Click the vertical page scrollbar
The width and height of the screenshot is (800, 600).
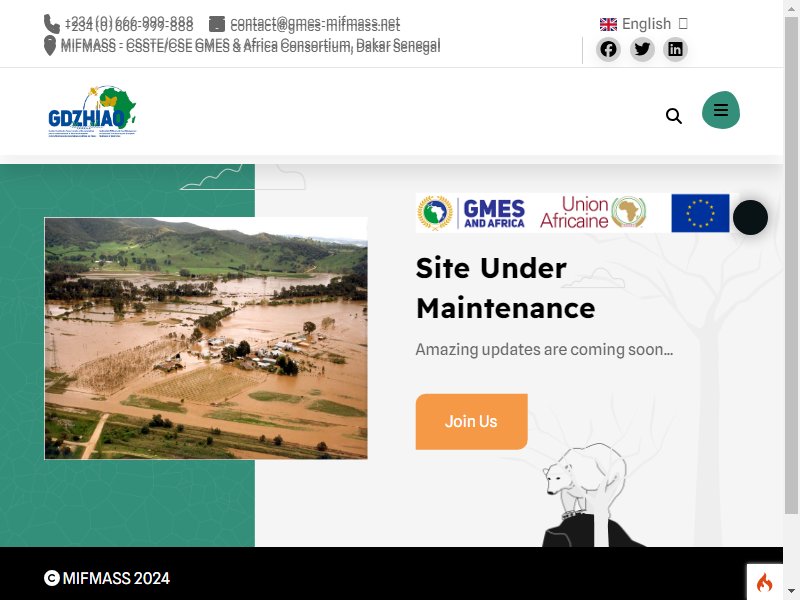[x=791, y=265]
